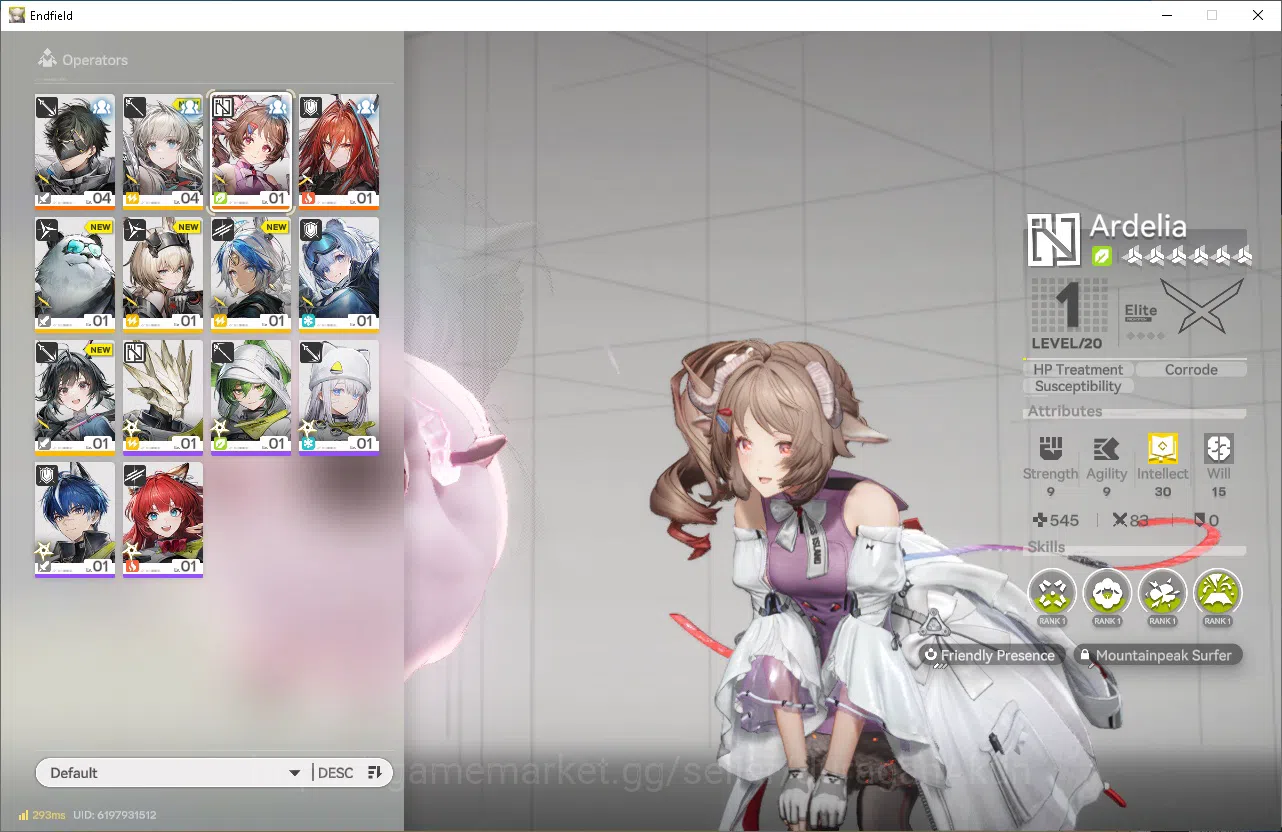Screen dimensions: 1282x832
Task: Click the green leaf element icon under Ardelia
Action: tap(1102, 256)
